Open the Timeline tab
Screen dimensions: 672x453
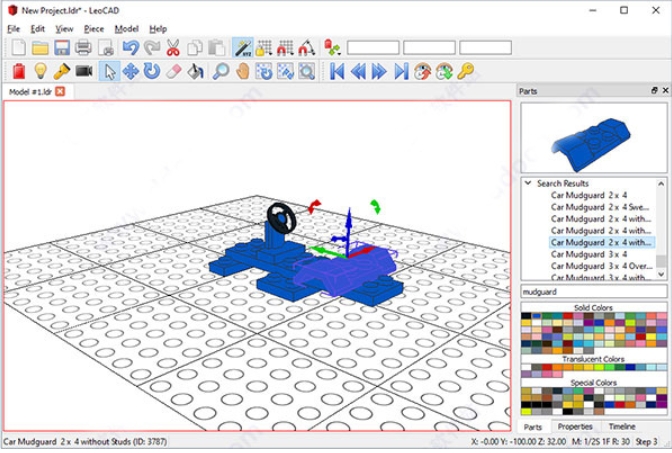[x=622, y=427]
